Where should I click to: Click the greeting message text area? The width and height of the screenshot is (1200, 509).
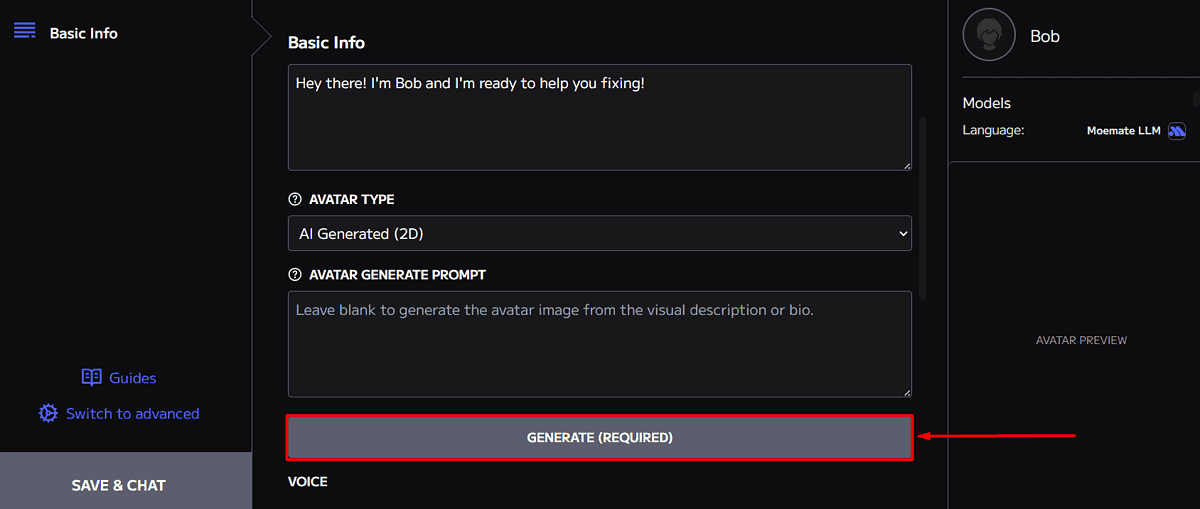coord(599,117)
